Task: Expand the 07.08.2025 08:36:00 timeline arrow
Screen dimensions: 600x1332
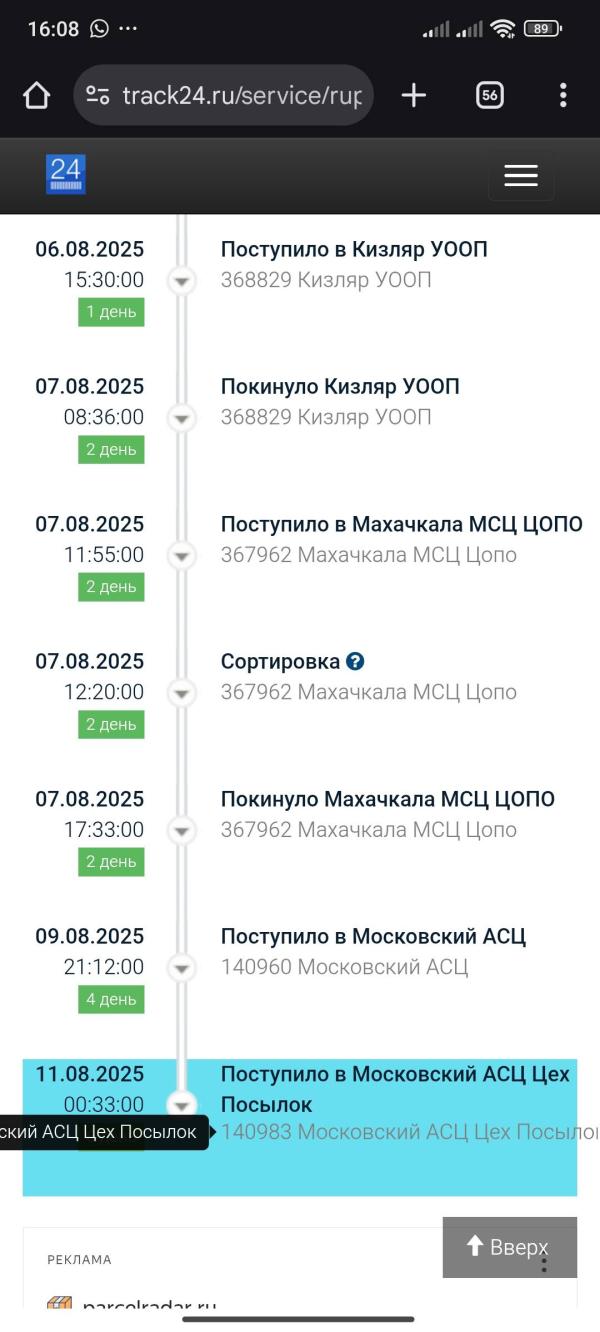Action: pos(181,419)
